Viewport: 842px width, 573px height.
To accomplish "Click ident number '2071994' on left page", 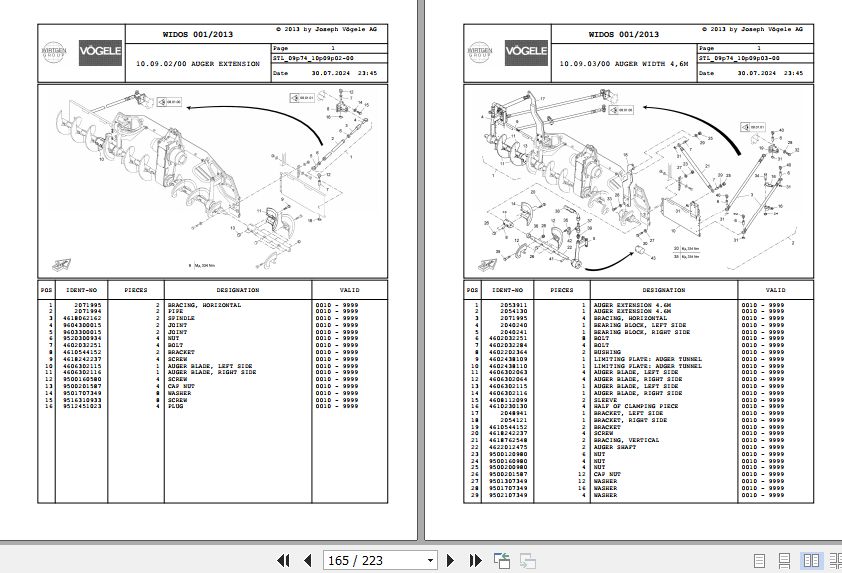I will [88, 311].
